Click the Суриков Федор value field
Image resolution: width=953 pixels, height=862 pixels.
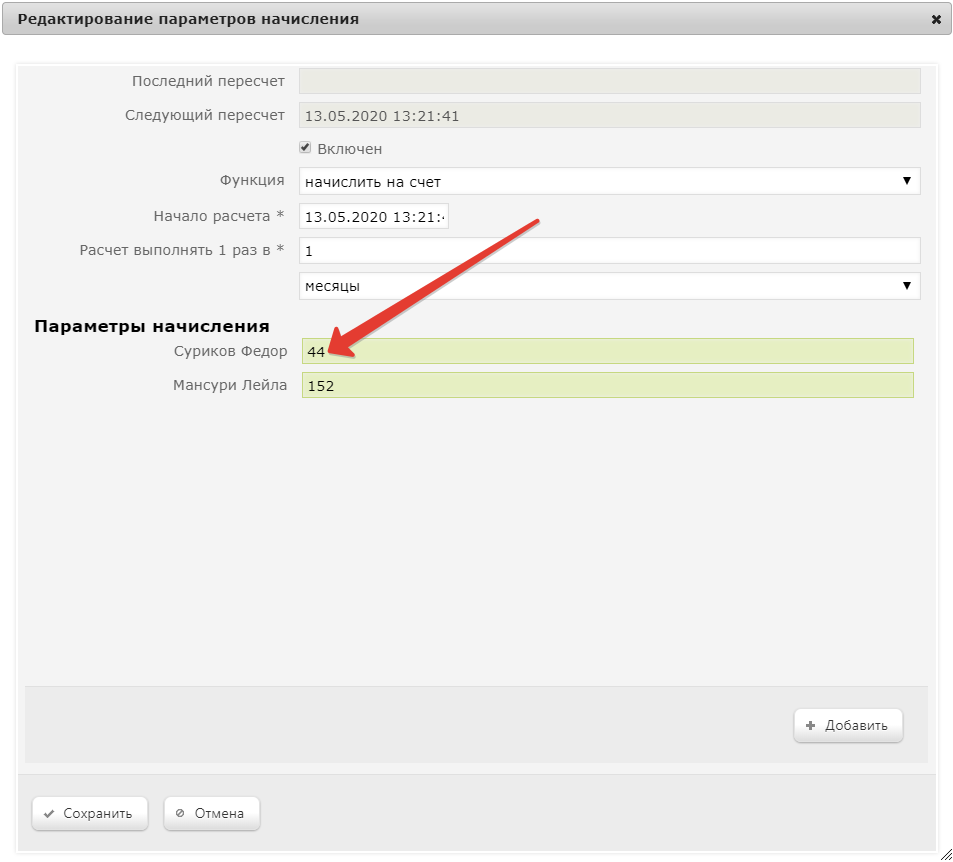point(608,351)
